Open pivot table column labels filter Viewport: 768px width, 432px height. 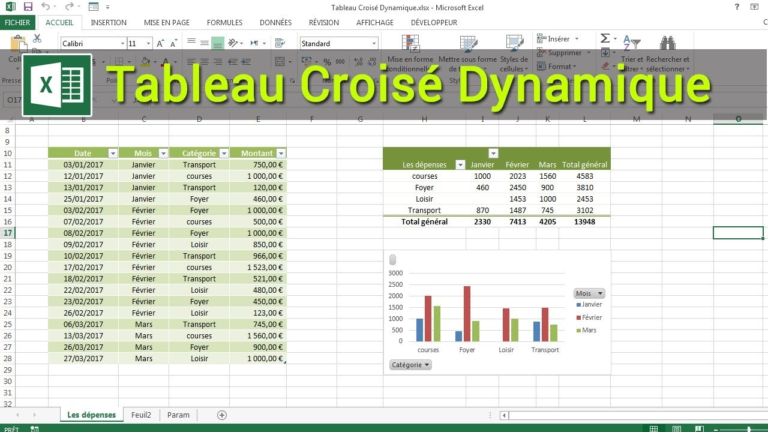coord(493,153)
